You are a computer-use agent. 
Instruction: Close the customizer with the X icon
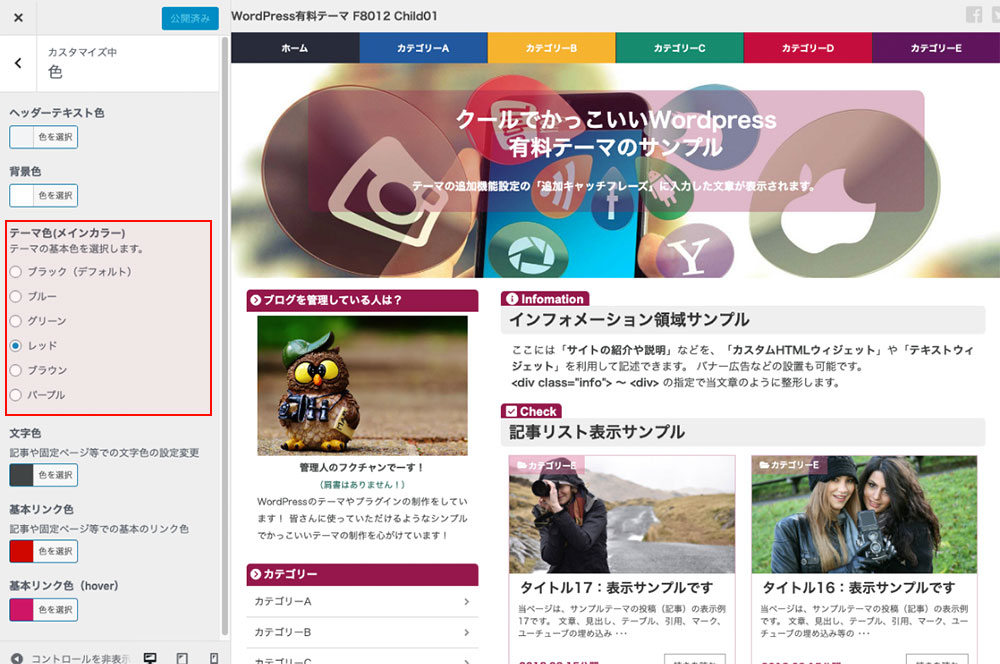[18, 18]
